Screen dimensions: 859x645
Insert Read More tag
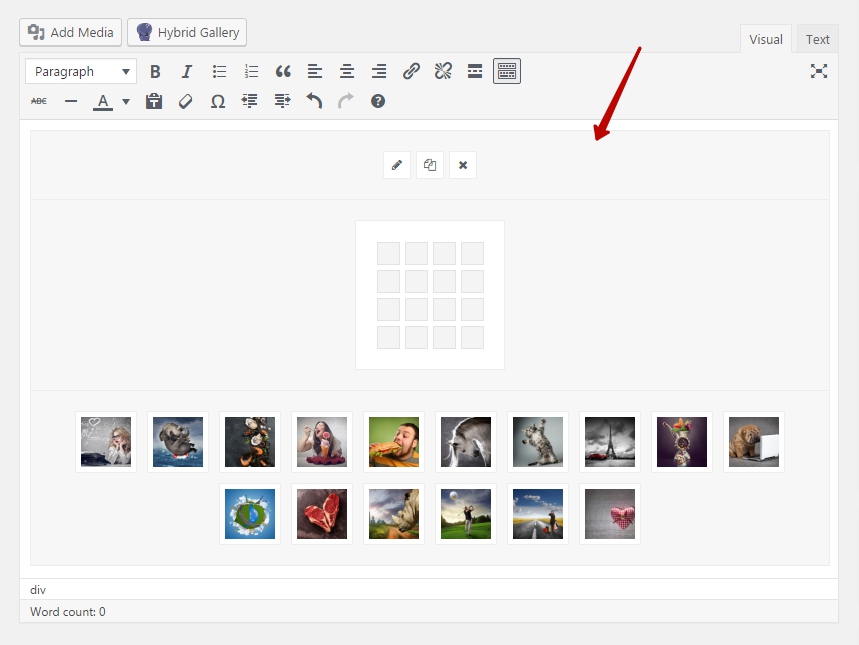475,71
